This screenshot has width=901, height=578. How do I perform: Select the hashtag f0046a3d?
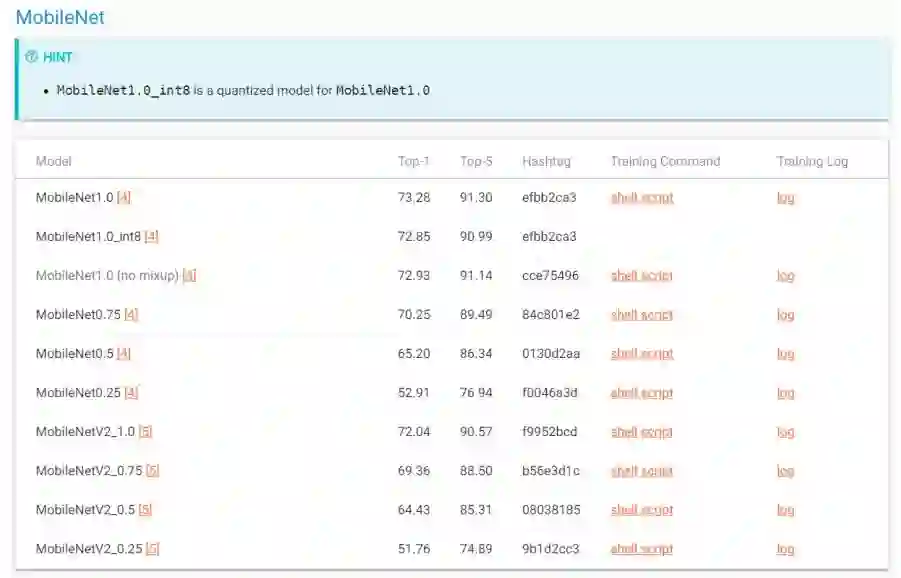tap(549, 393)
